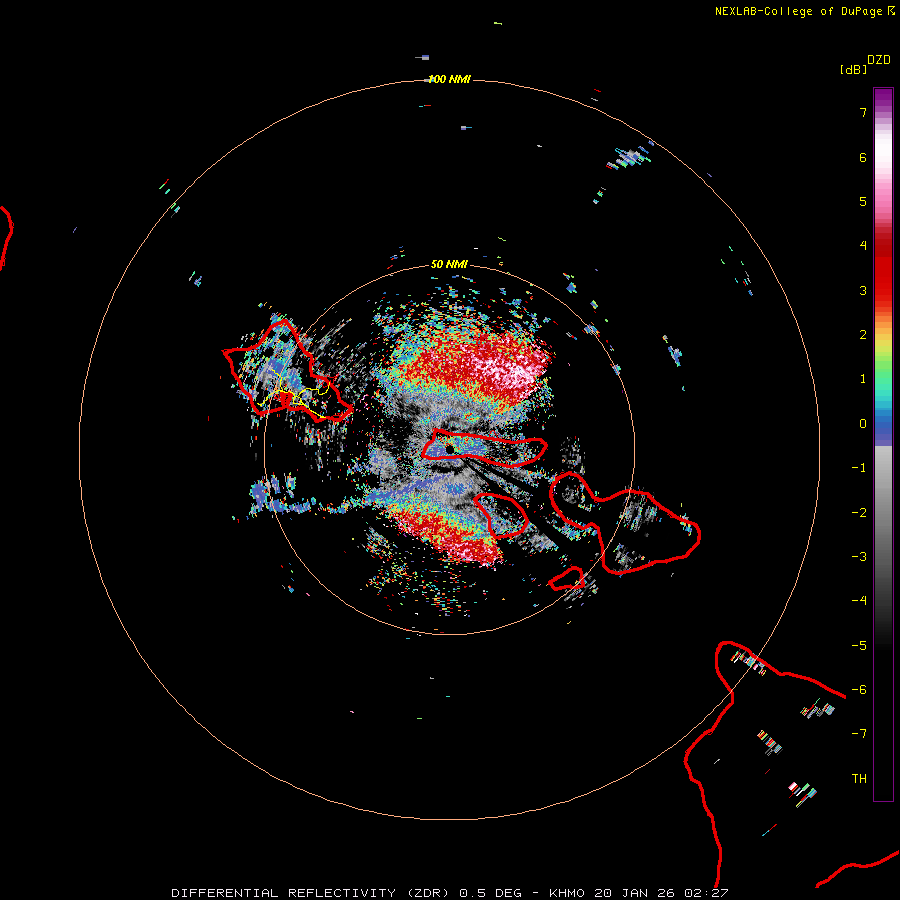Click the 7 value on color scale
Viewport: 900px width, 900px height.
(863, 112)
